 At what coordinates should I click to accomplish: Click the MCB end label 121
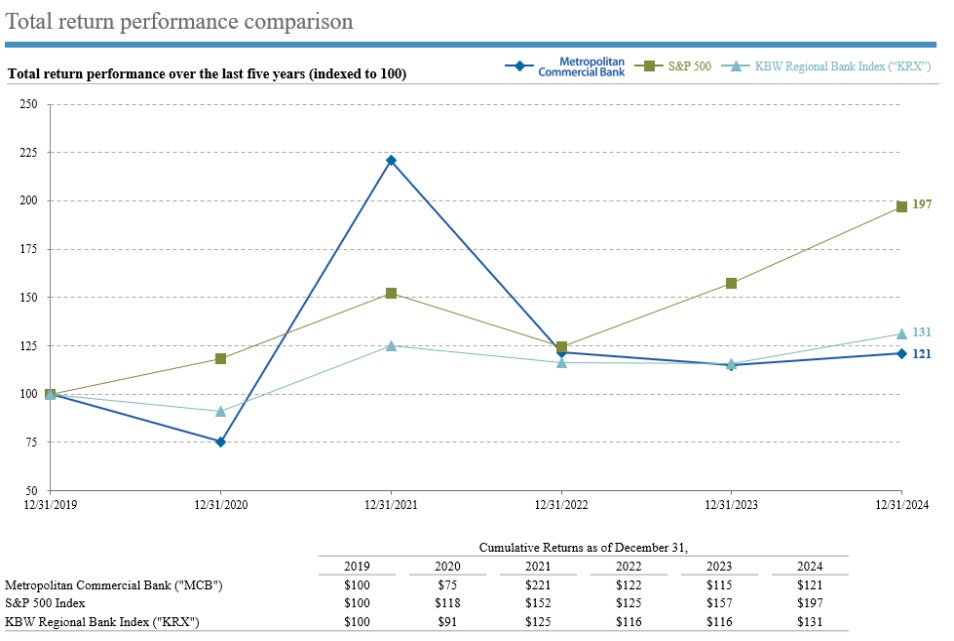922,354
